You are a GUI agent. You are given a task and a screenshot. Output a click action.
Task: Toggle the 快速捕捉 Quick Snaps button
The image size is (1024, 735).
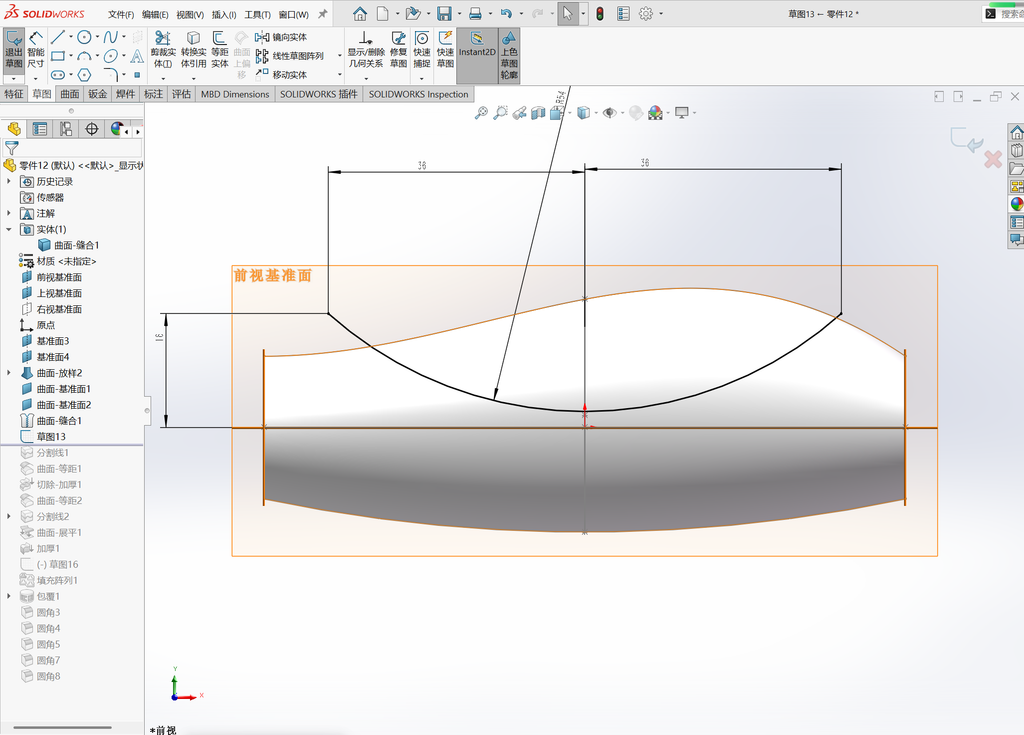422,50
